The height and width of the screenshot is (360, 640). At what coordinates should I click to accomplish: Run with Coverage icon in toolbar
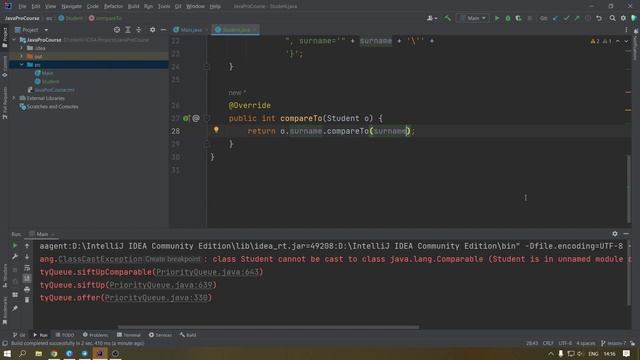[x=518, y=18]
